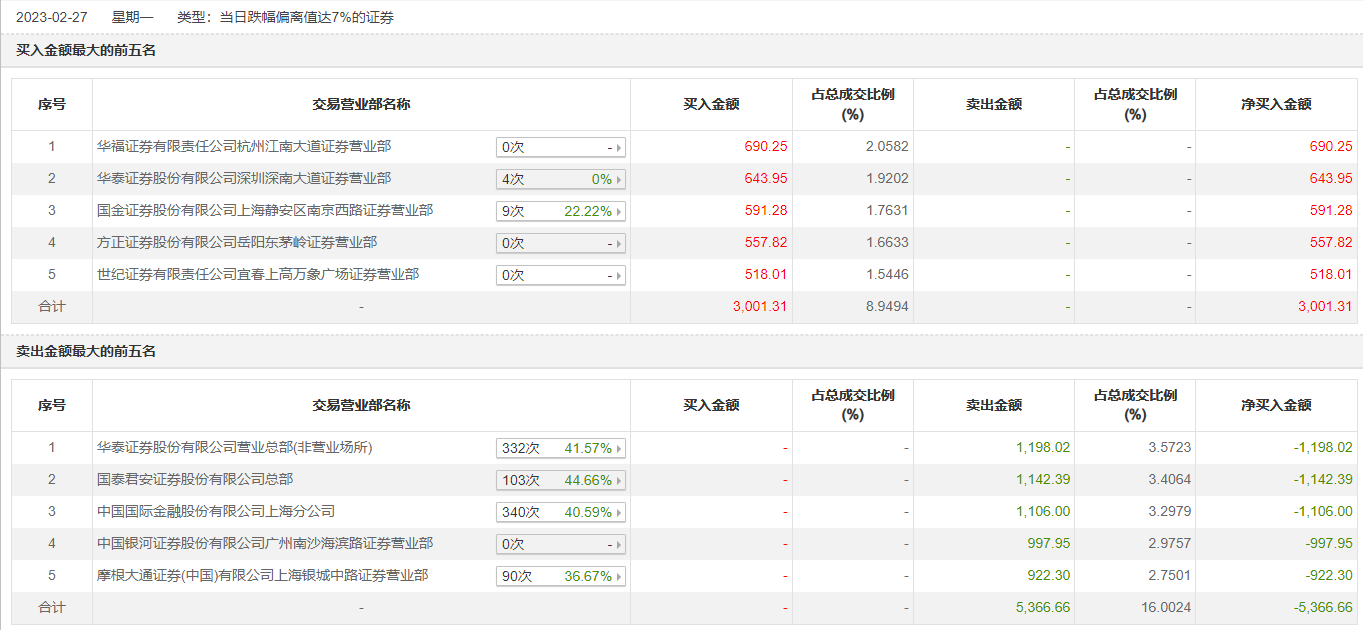Expand the 9次 22.22% stats dropdown

pyautogui.click(x=561, y=211)
